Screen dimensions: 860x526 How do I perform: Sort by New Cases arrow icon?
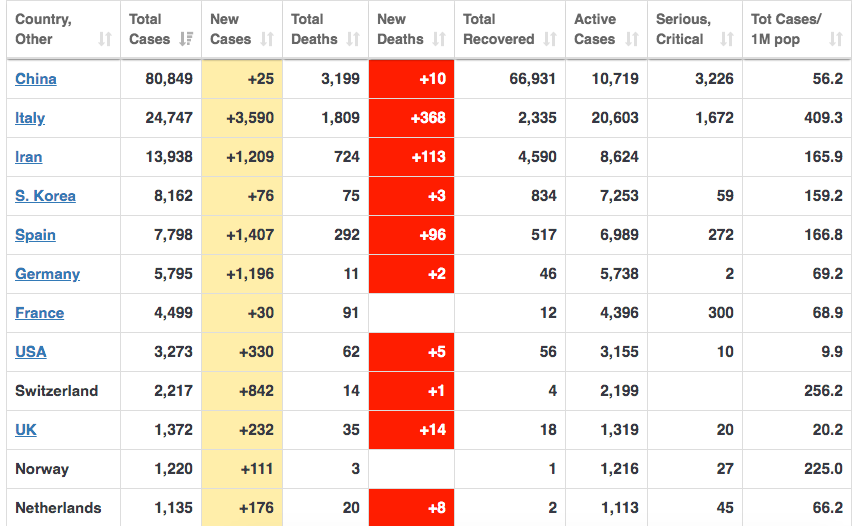[x=267, y=39]
